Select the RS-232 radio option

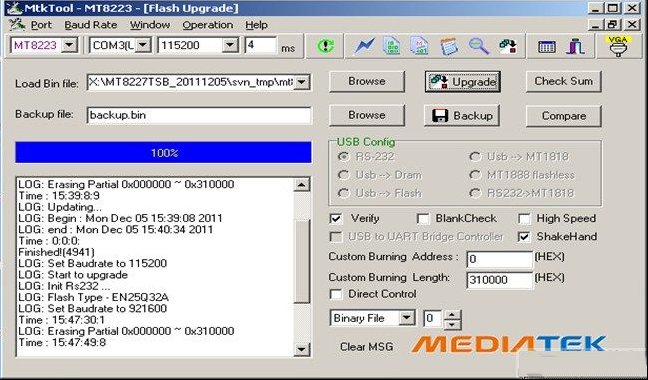coord(343,157)
